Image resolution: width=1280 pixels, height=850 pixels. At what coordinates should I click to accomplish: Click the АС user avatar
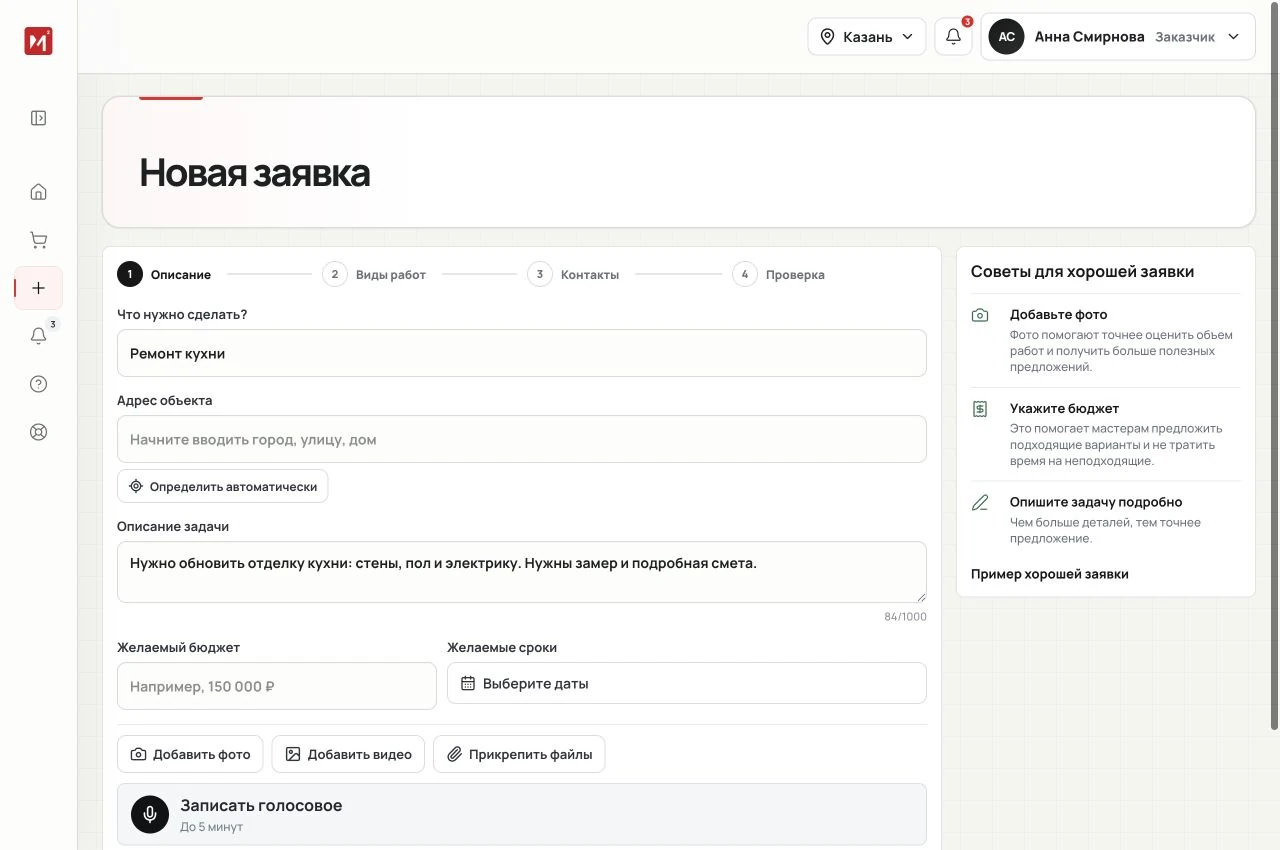click(x=1006, y=37)
